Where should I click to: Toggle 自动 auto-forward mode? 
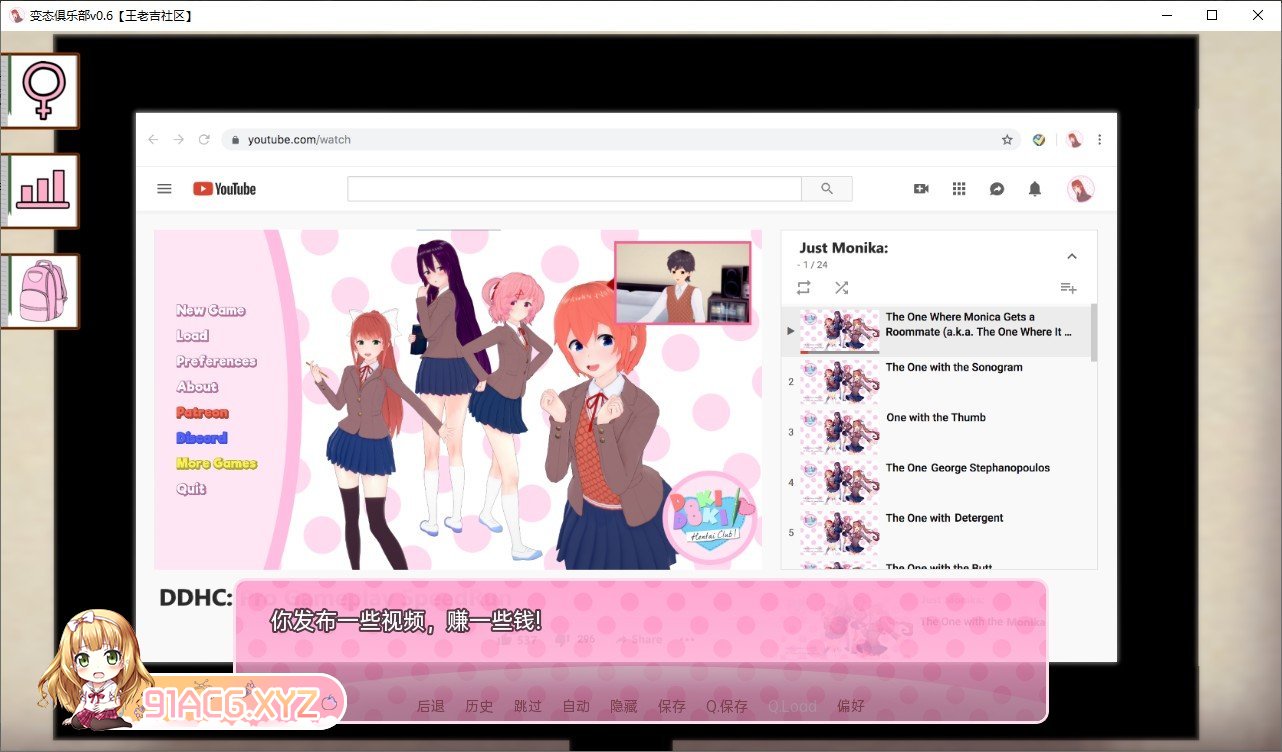[x=576, y=706]
